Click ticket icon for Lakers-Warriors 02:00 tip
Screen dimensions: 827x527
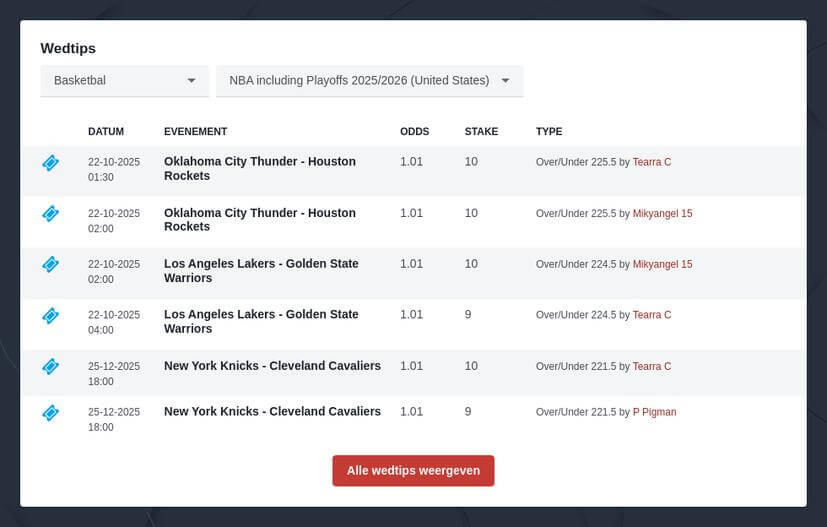click(x=50, y=264)
